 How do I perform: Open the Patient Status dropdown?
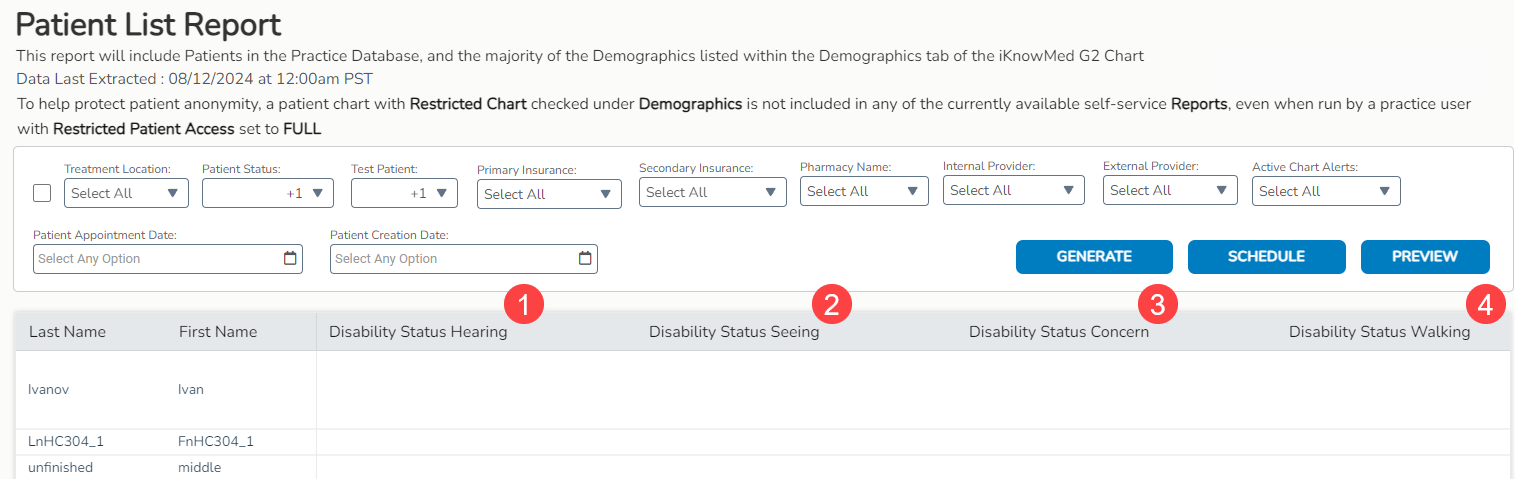pyautogui.click(x=267, y=193)
